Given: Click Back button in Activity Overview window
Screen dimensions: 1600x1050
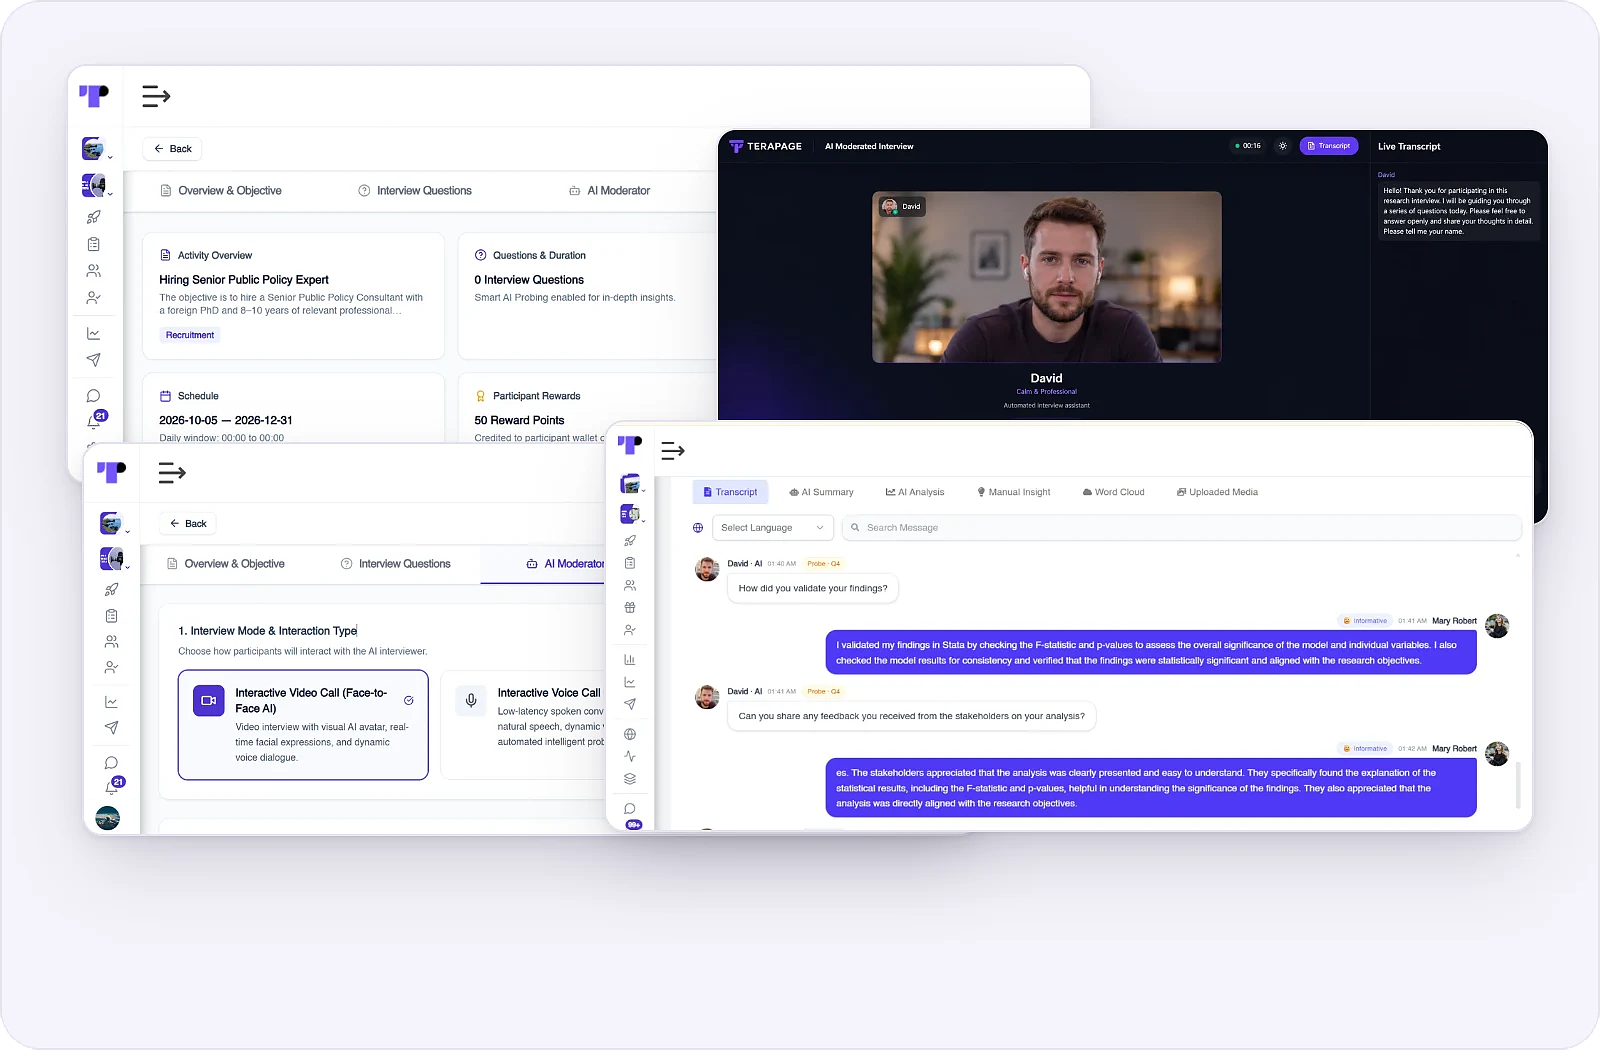Looking at the screenshot, I should pos(172,149).
